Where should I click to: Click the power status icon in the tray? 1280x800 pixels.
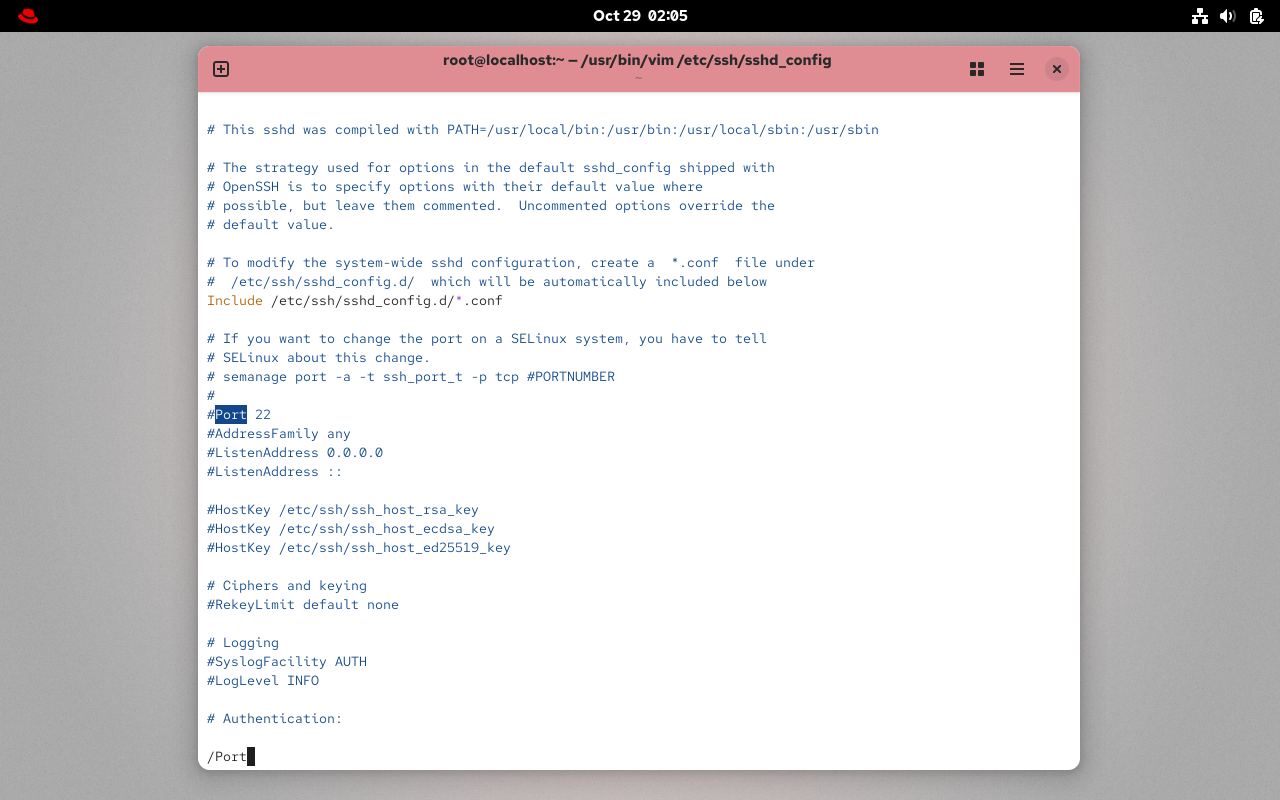pos(1255,16)
